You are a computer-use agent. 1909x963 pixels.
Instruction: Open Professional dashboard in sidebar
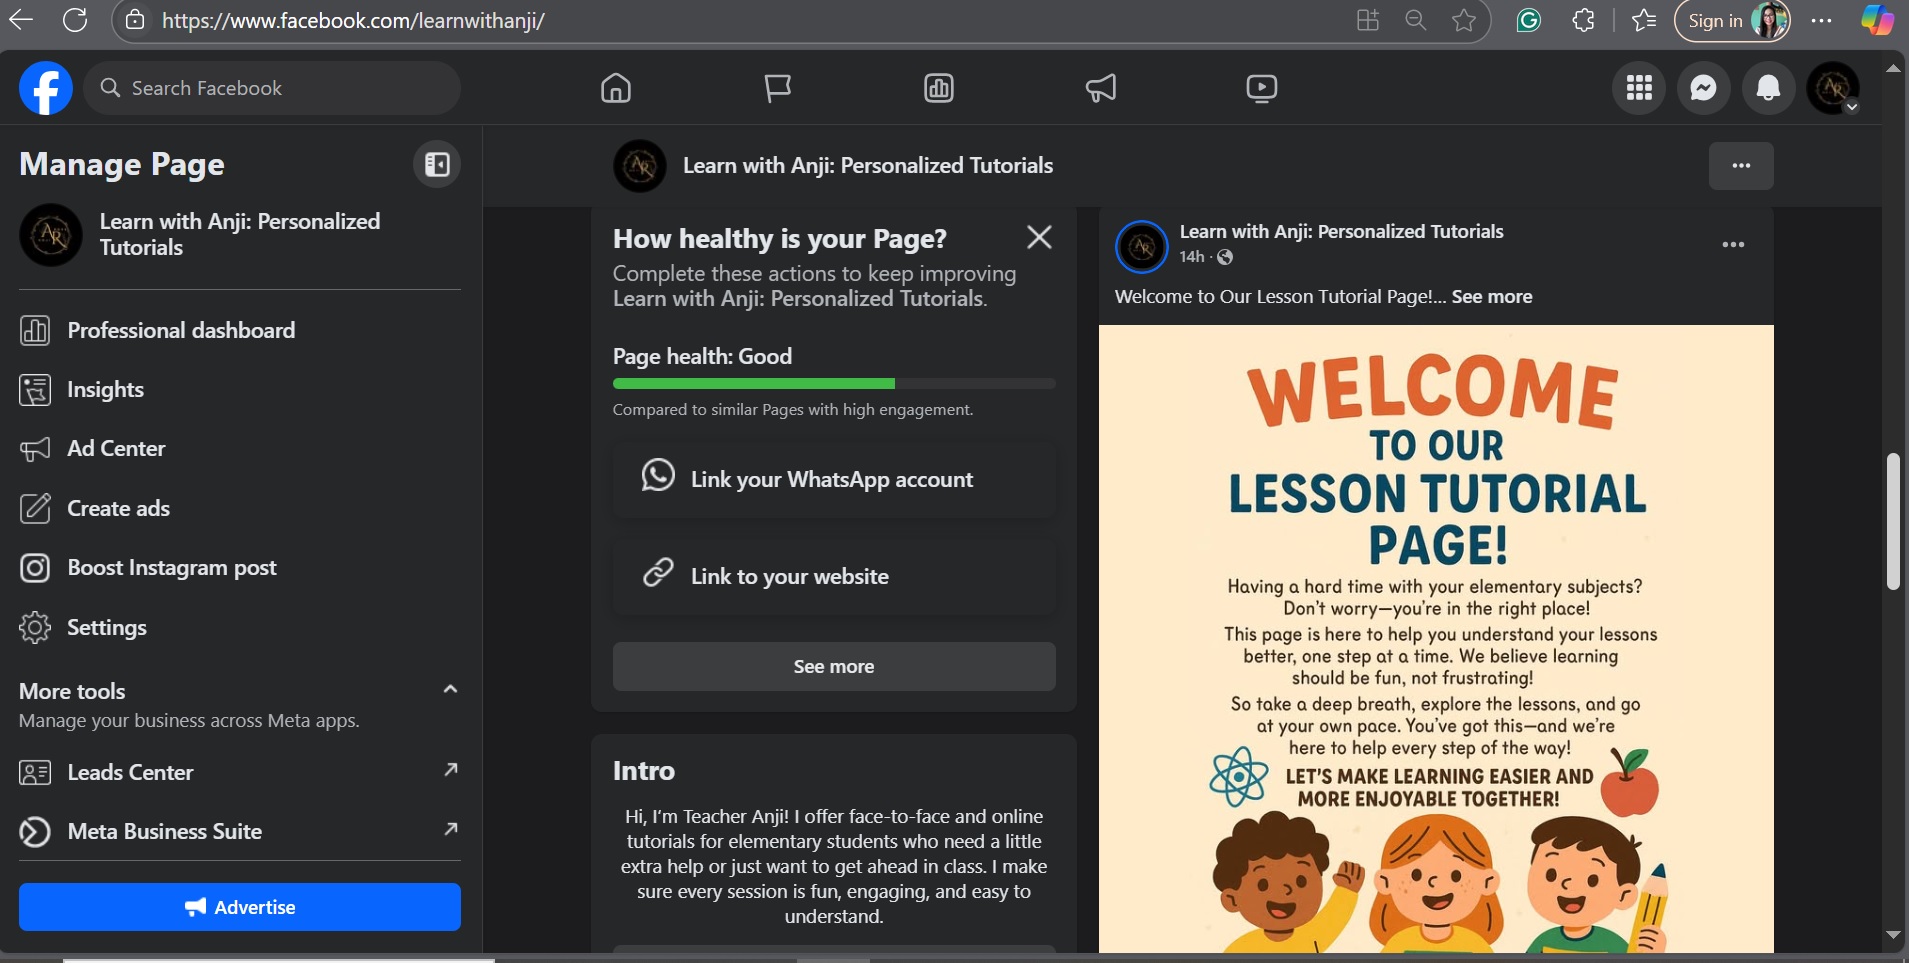pyautogui.click(x=180, y=330)
